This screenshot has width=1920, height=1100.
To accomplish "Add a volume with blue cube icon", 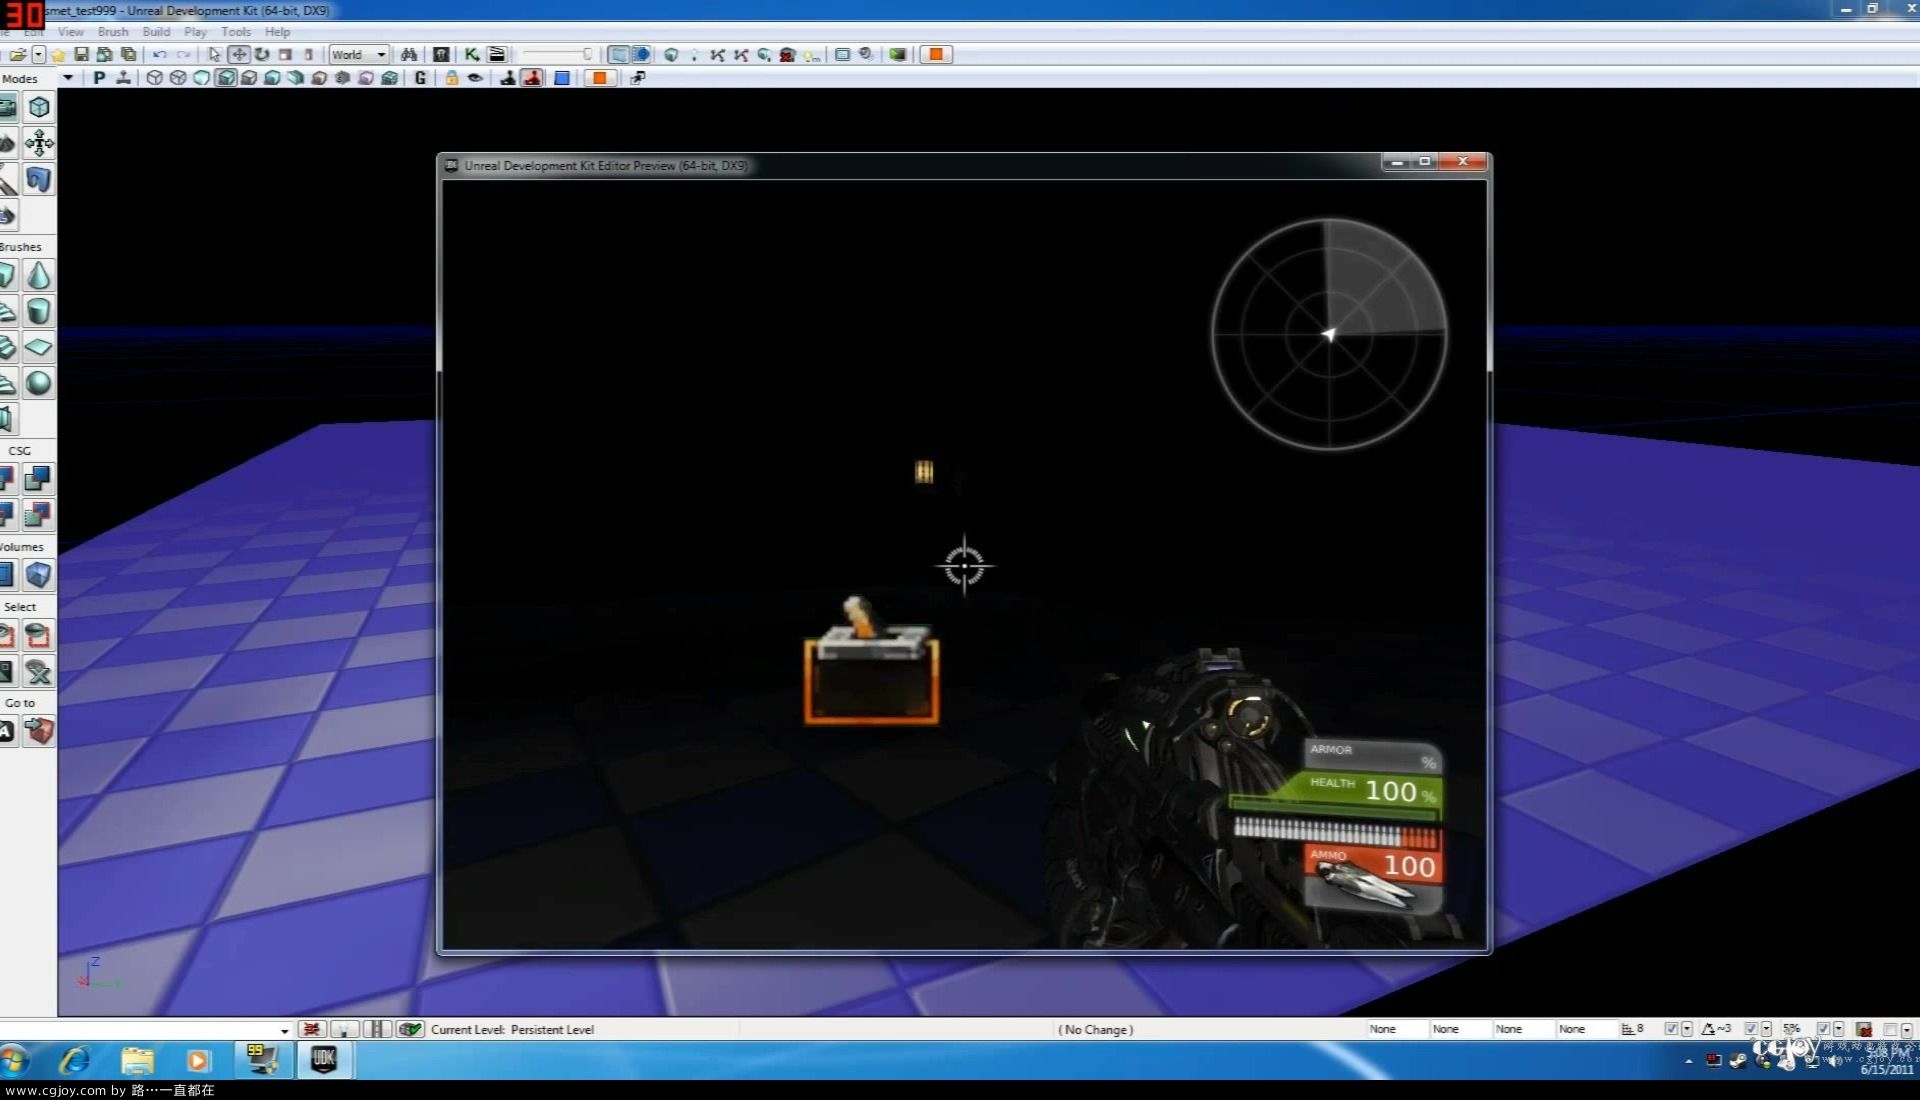I will click(39, 574).
